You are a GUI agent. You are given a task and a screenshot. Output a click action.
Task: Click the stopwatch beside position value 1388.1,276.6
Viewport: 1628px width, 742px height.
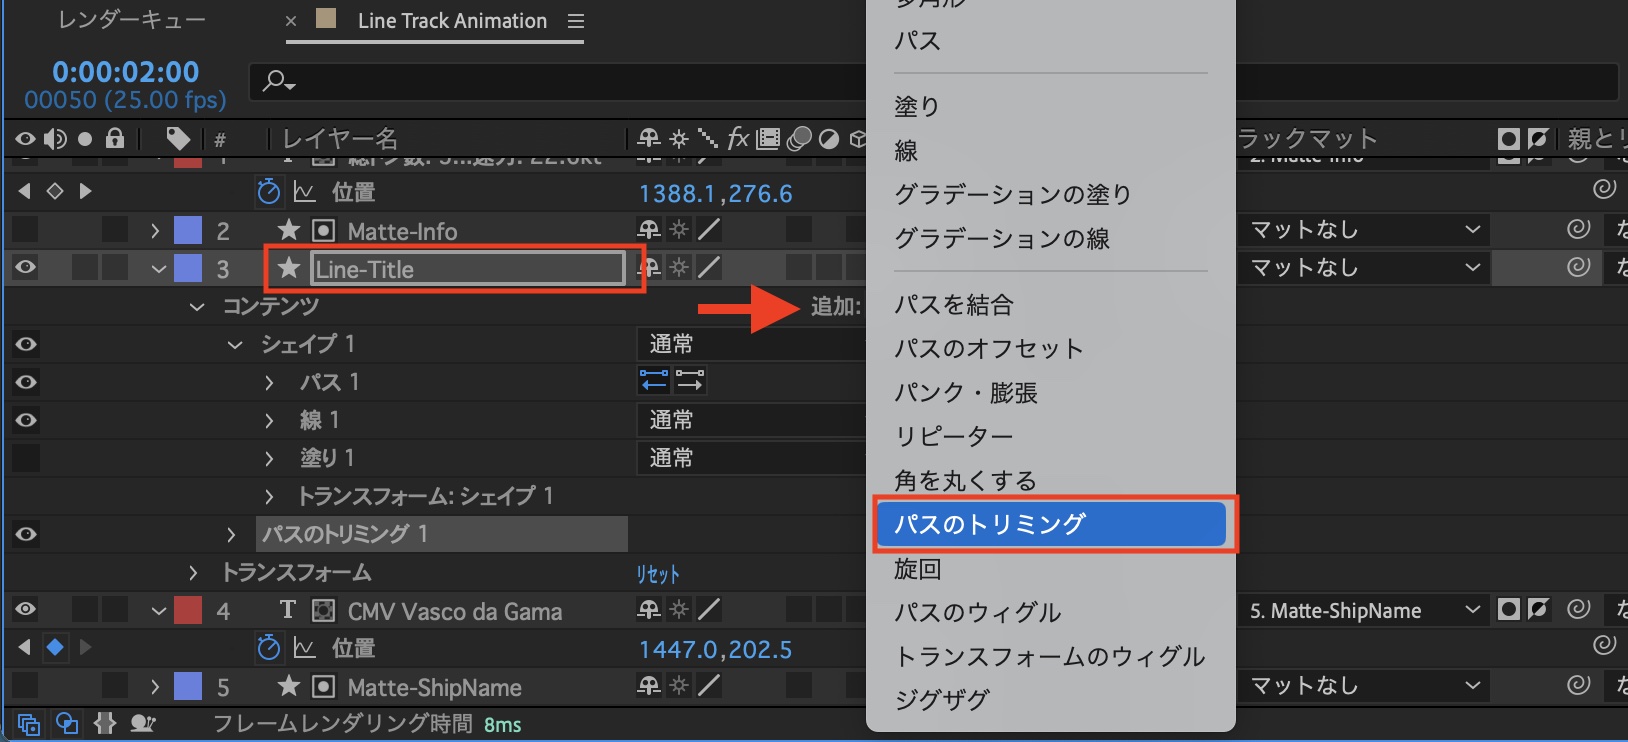point(268,192)
